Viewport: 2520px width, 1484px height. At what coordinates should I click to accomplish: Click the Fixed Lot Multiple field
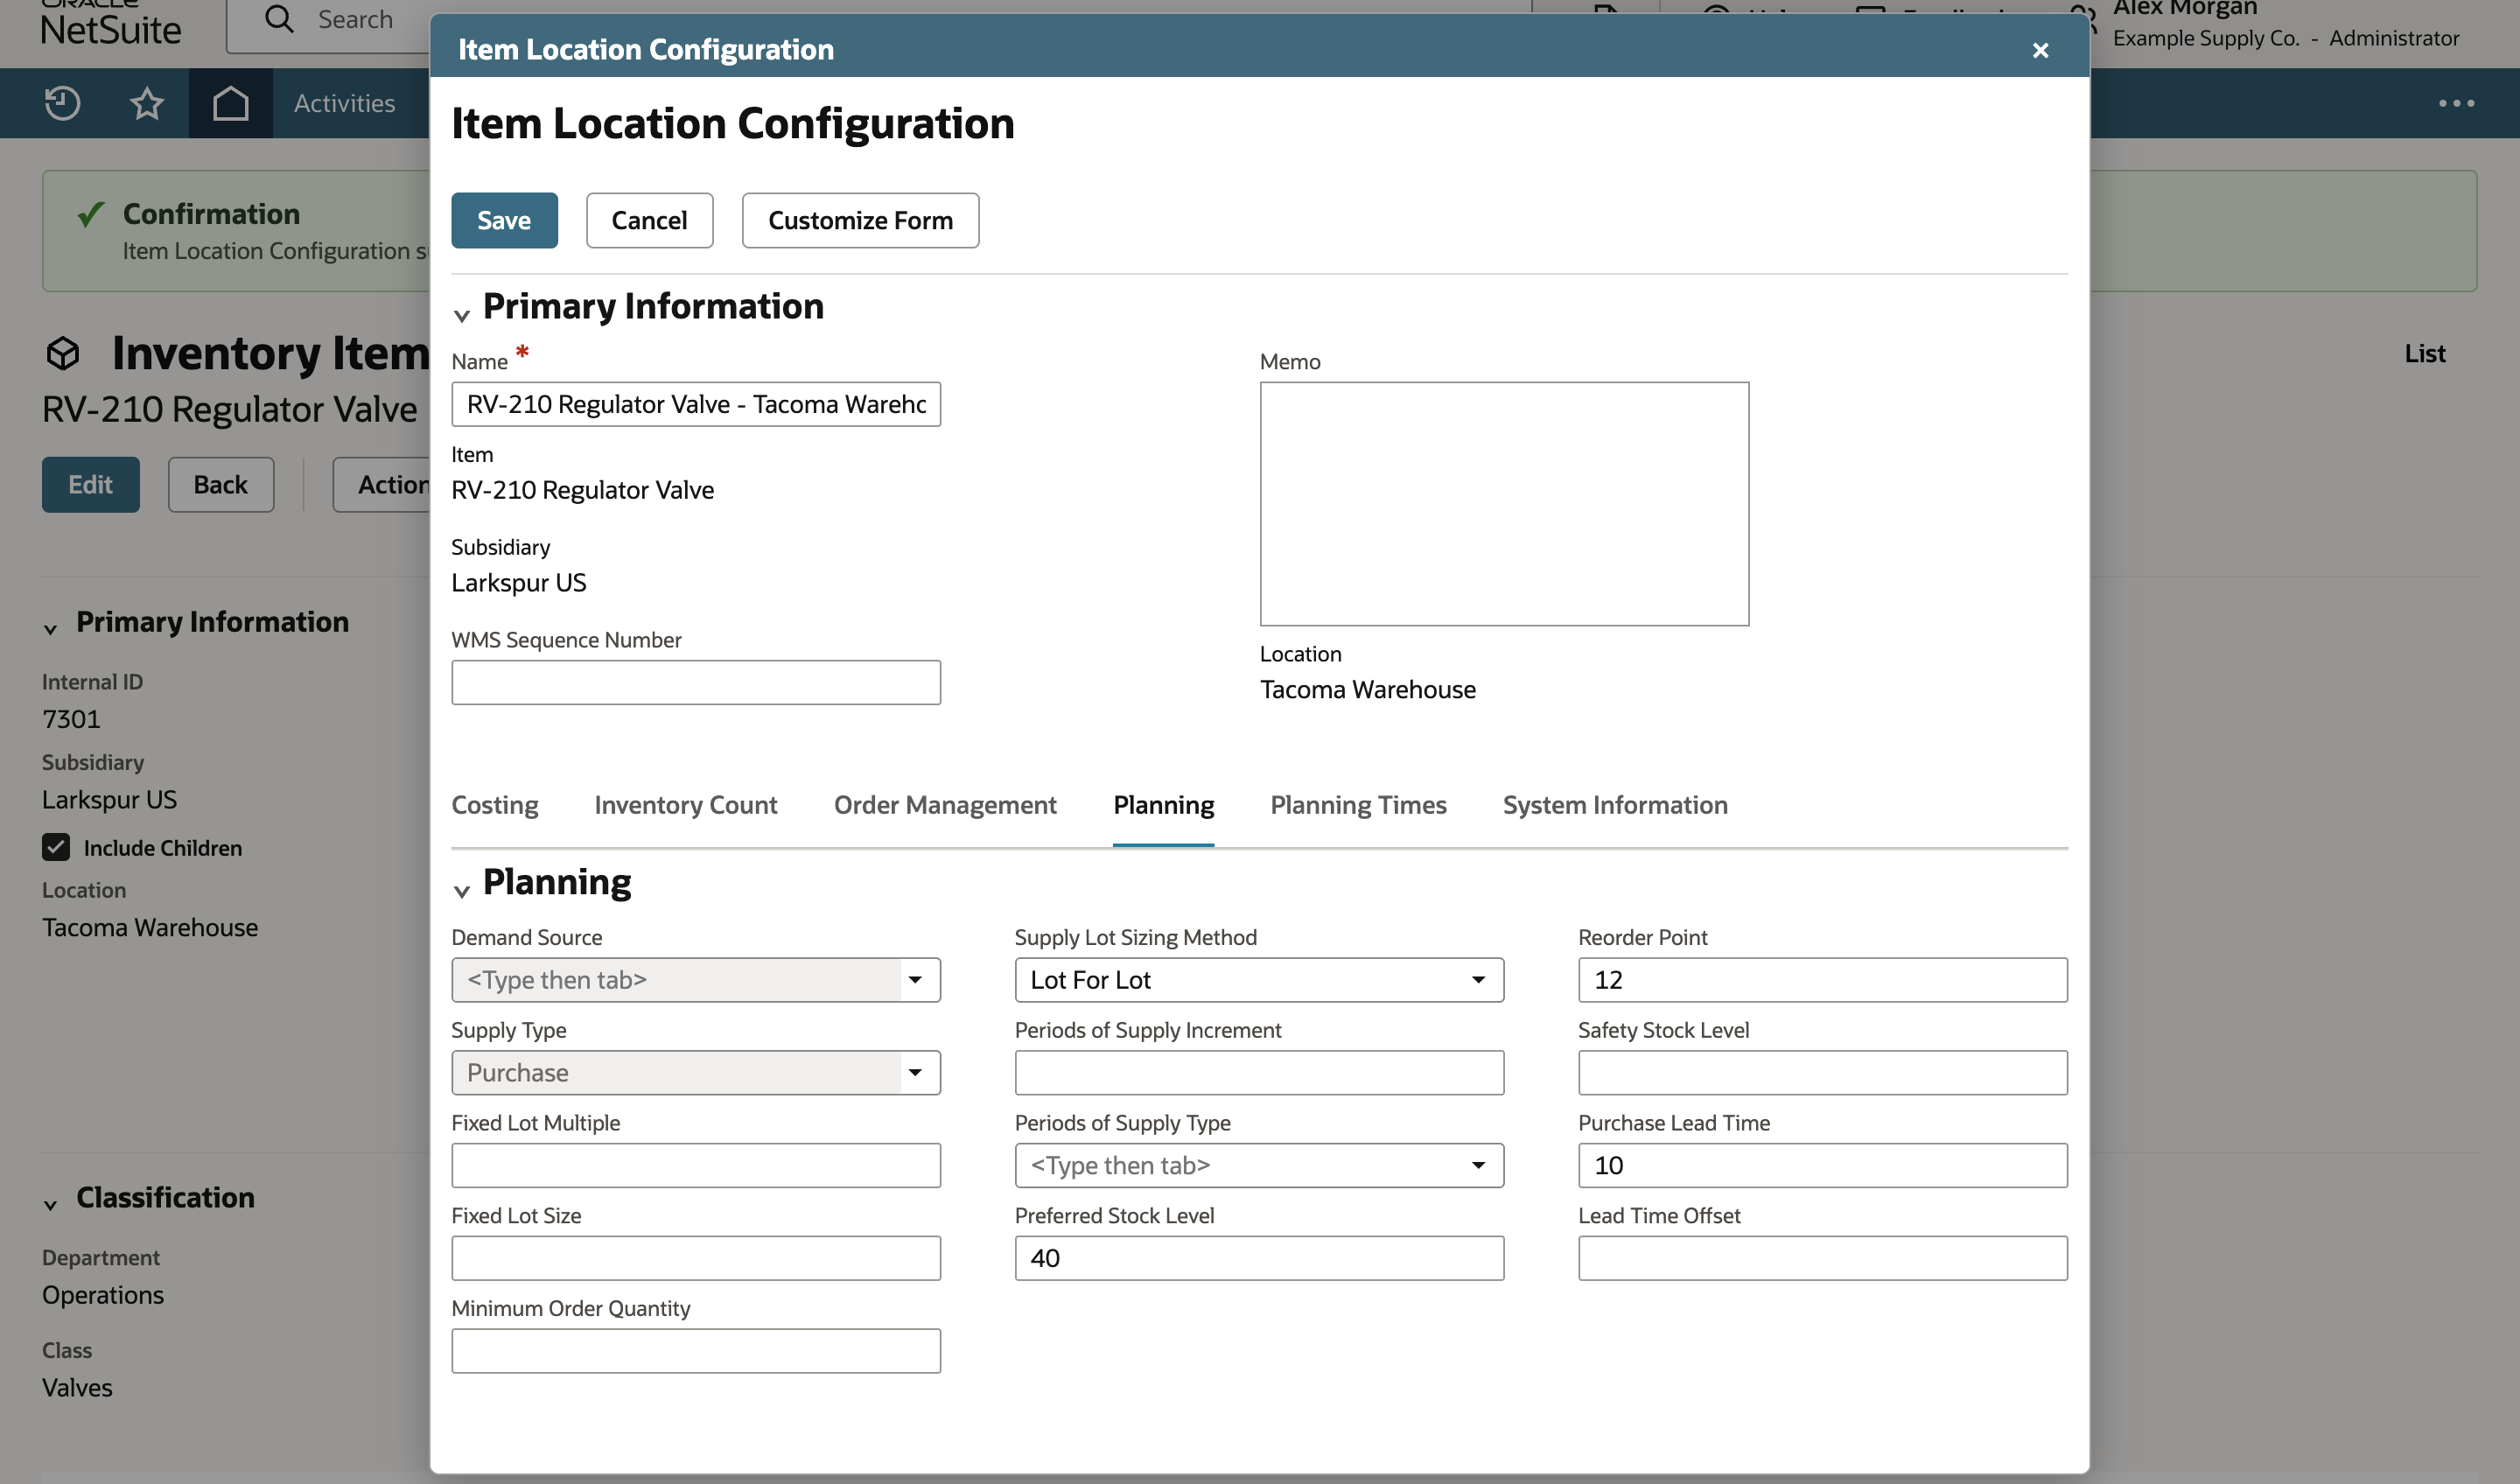coord(695,1165)
